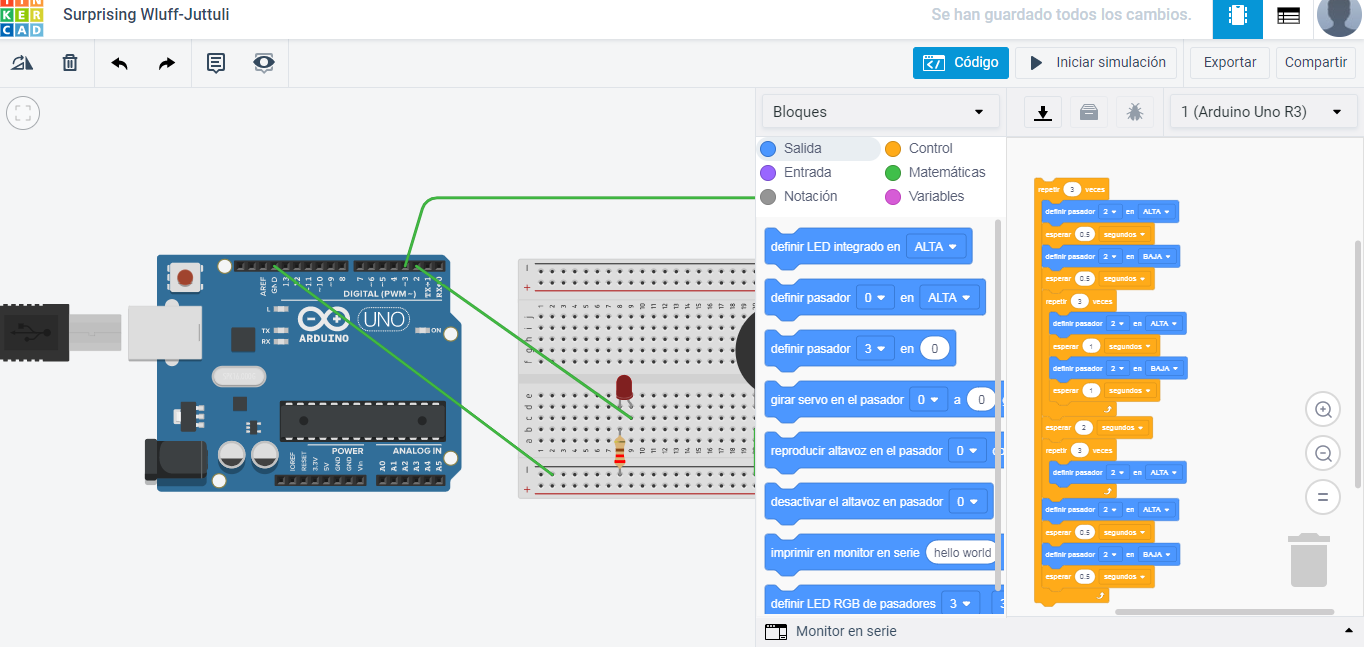This screenshot has width=1364, height=647.
Task: Open first pin dropdown in definir LED RGB
Action: (960, 603)
